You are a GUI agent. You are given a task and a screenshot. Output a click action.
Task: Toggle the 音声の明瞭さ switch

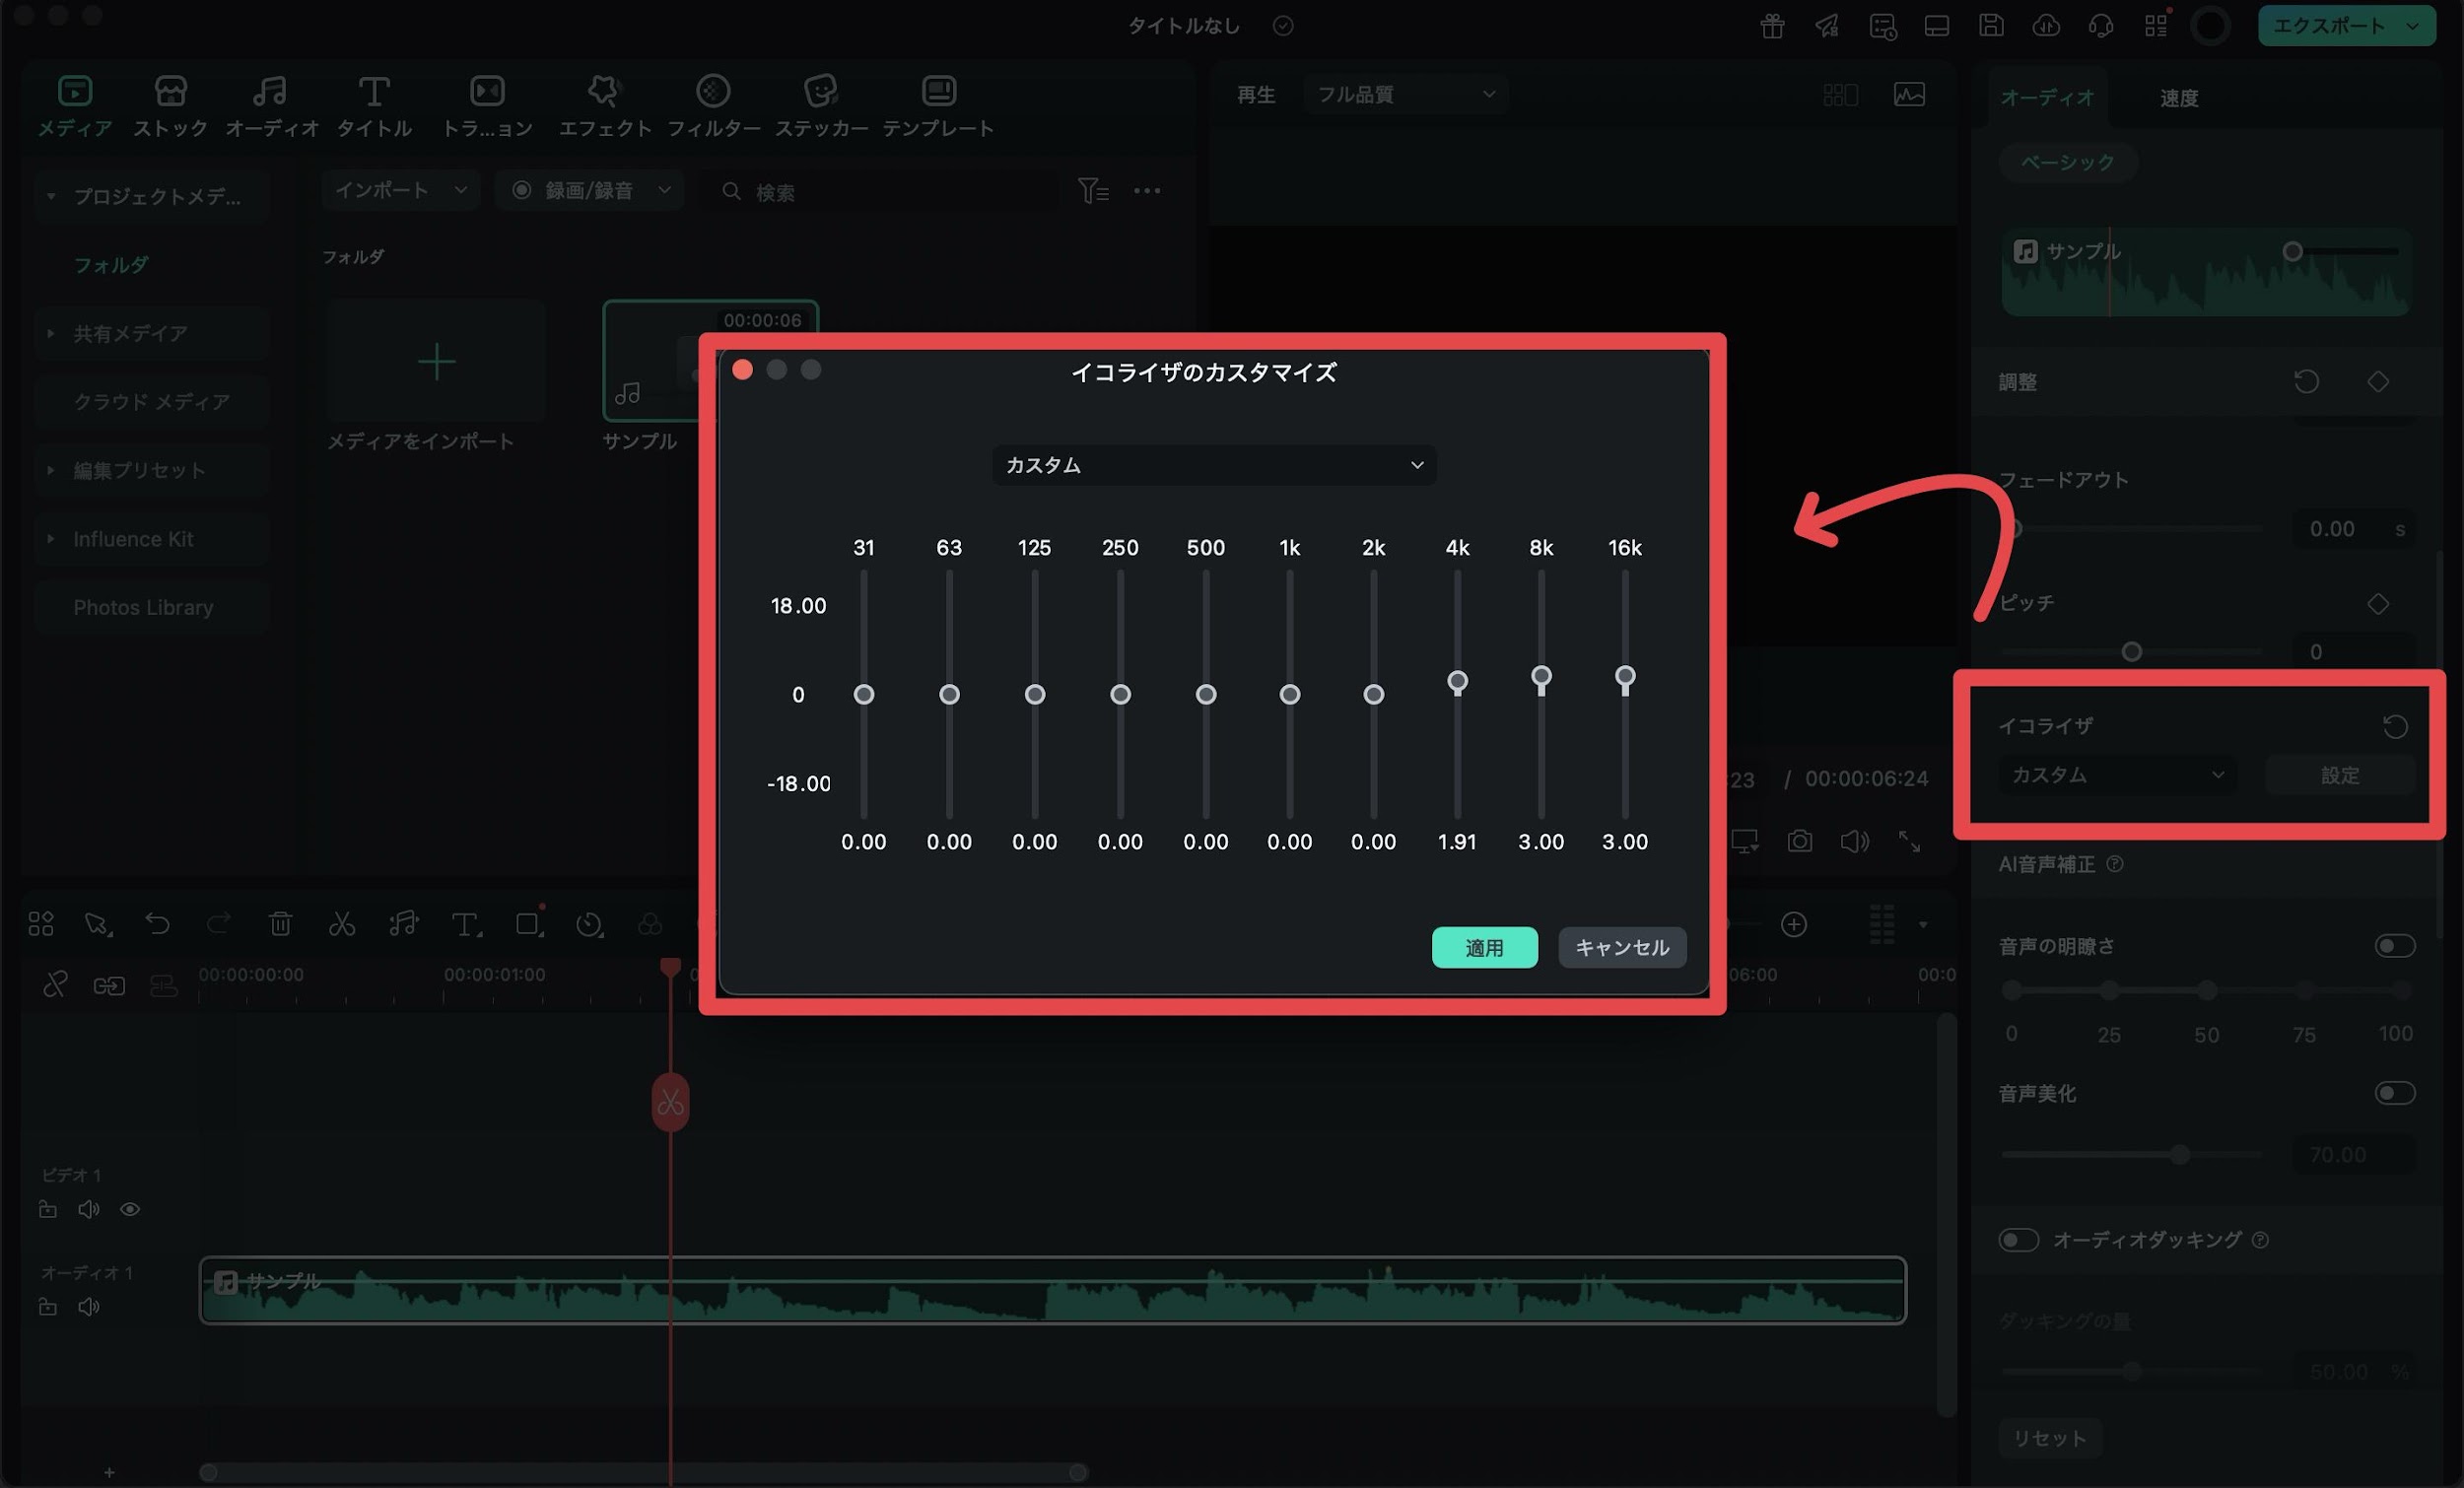tap(2394, 946)
